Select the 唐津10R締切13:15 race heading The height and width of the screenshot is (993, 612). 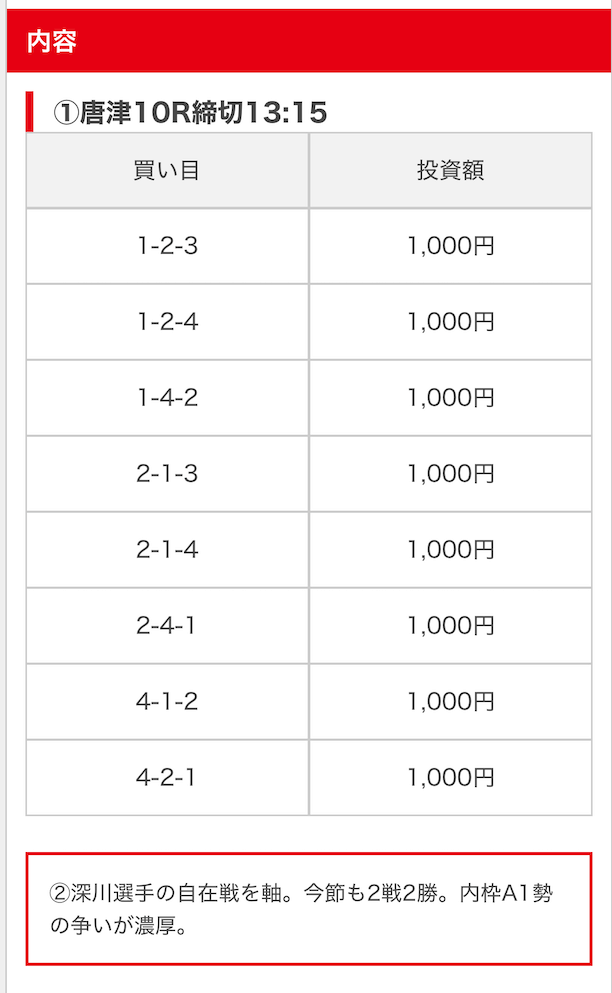tap(190, 113)
